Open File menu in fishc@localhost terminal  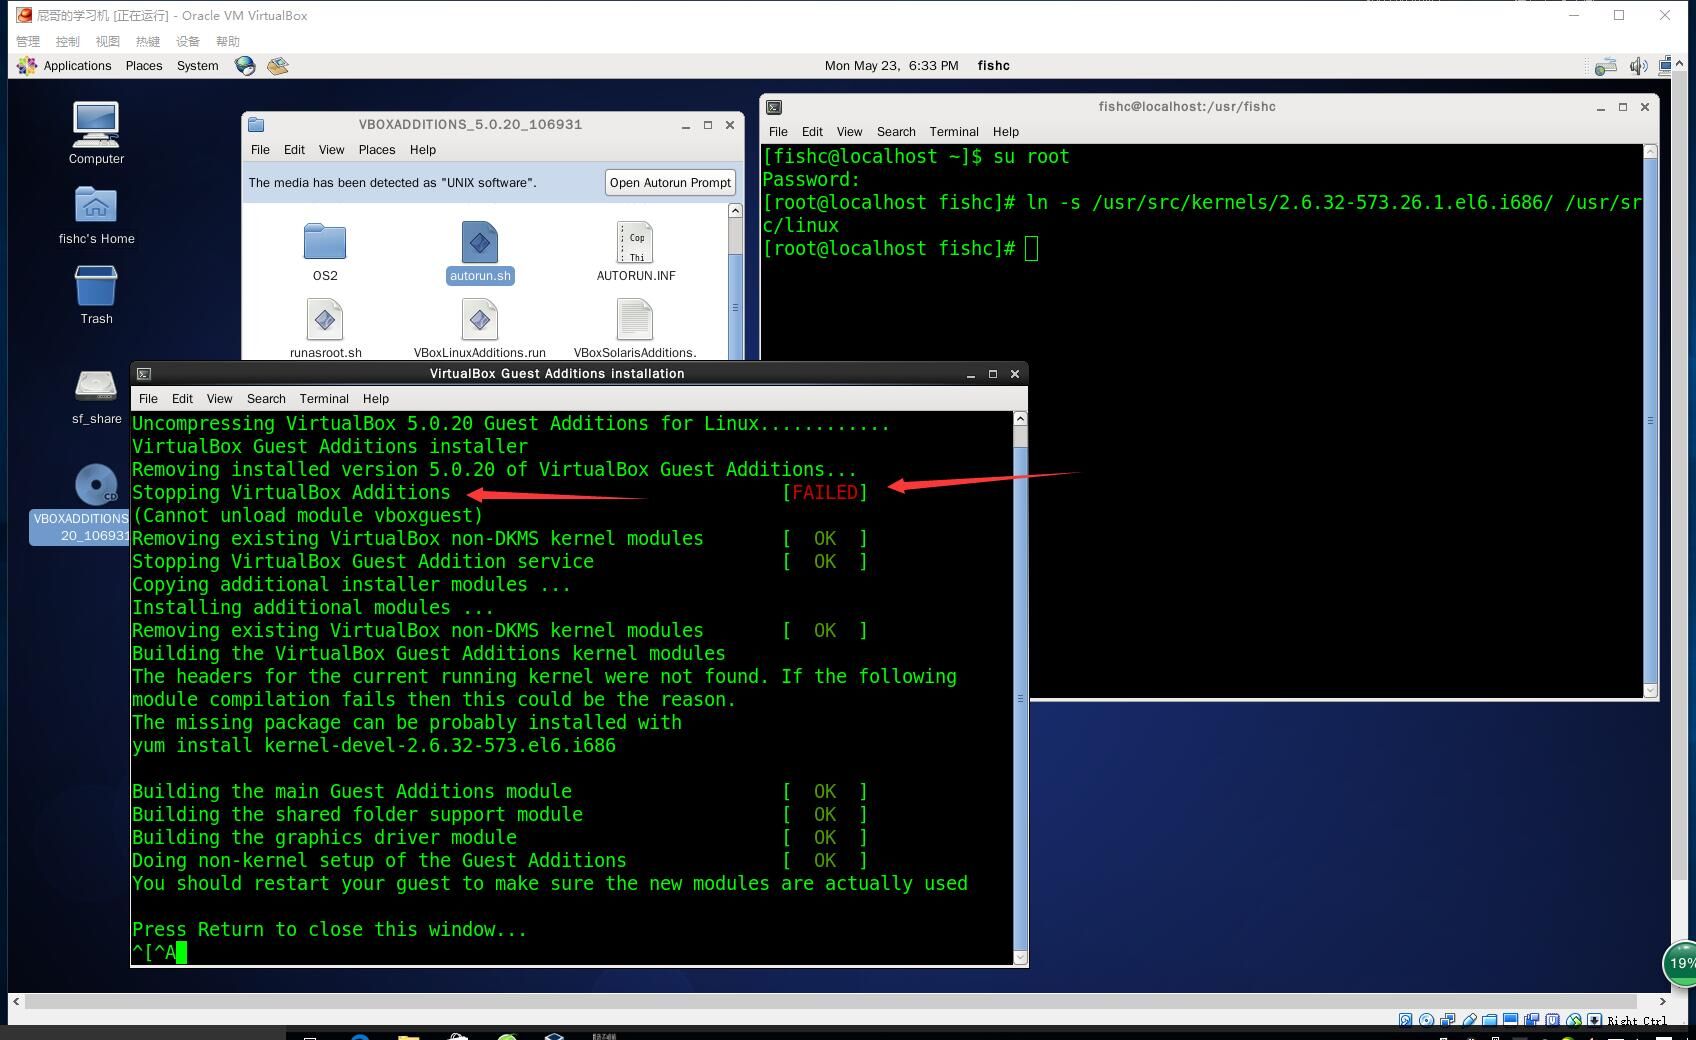coord(778,132)
